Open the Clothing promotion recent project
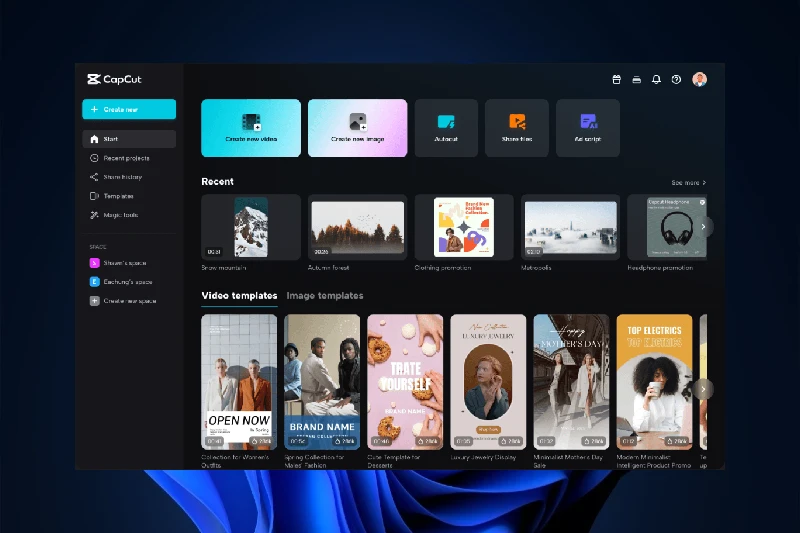 464,227
